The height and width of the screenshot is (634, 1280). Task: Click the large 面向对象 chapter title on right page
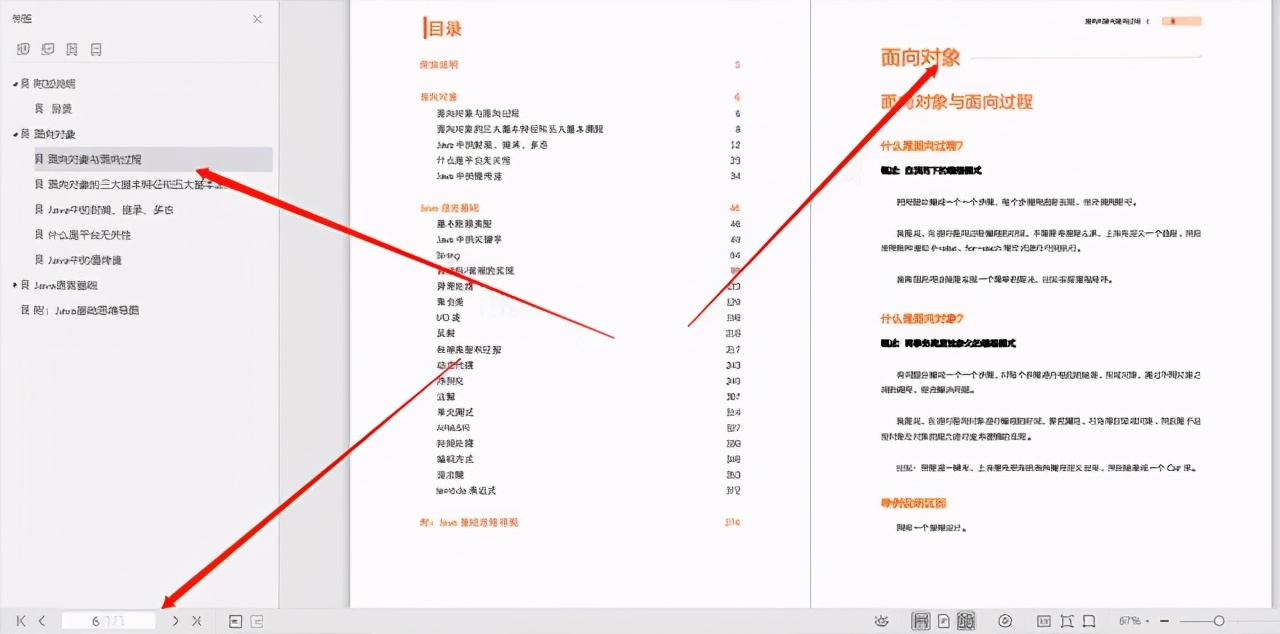coord(920,57)
